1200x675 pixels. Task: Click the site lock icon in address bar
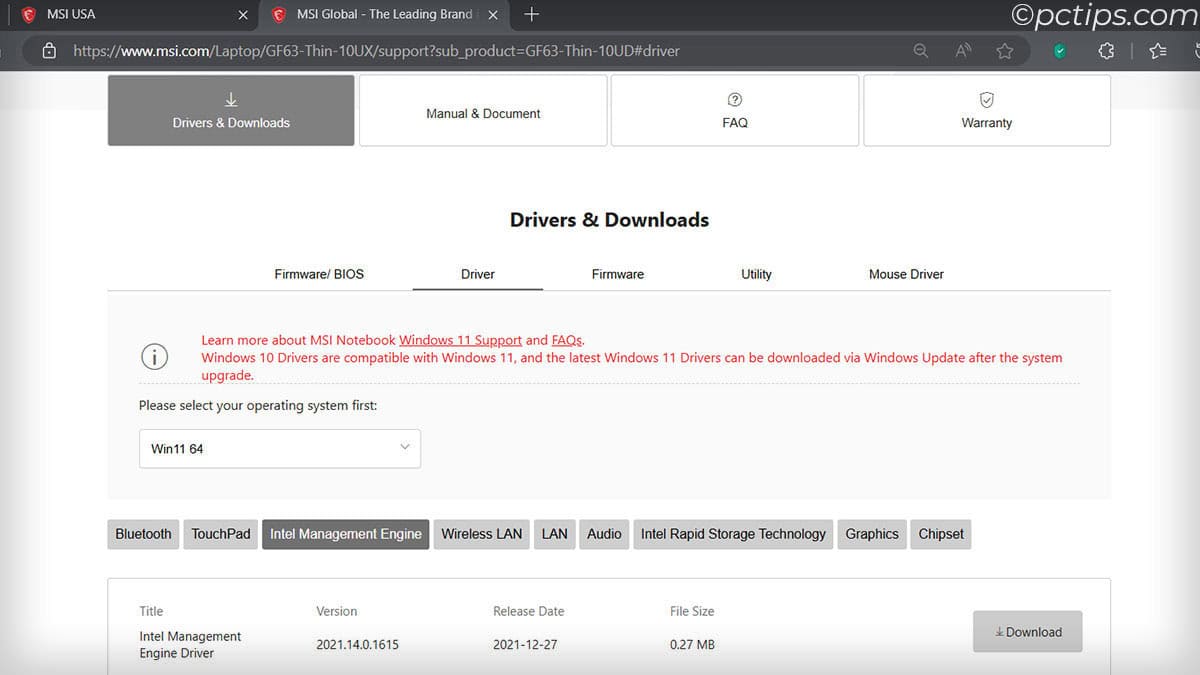[49, 51]
